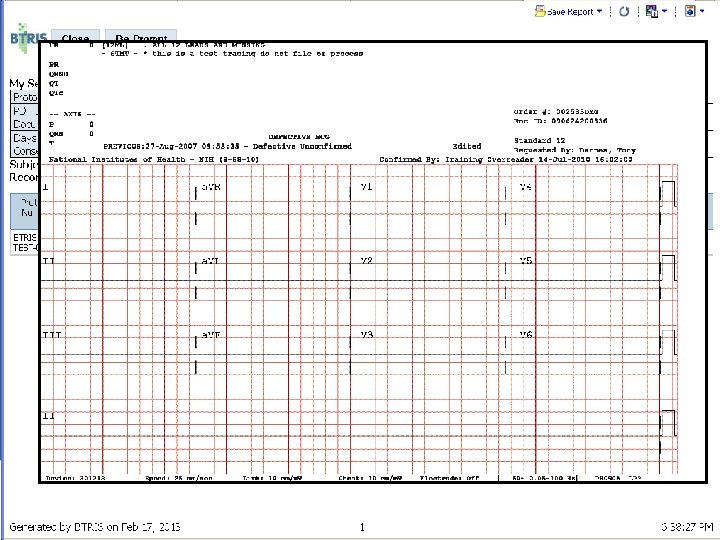The width and height of the screenshot is (720, 540).
Task: Click the view format icon in toolbar
Action: click(x=651, y=11)
